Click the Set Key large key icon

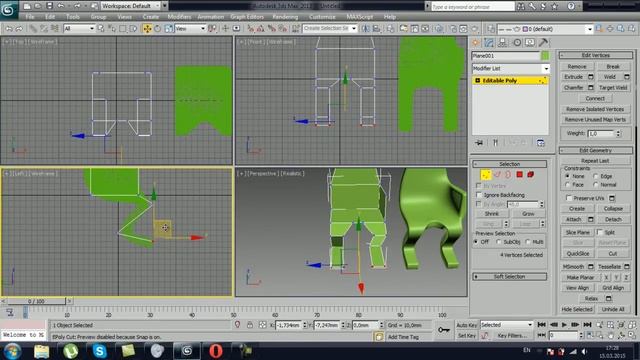pyautogui.click(x=444, y=330)
